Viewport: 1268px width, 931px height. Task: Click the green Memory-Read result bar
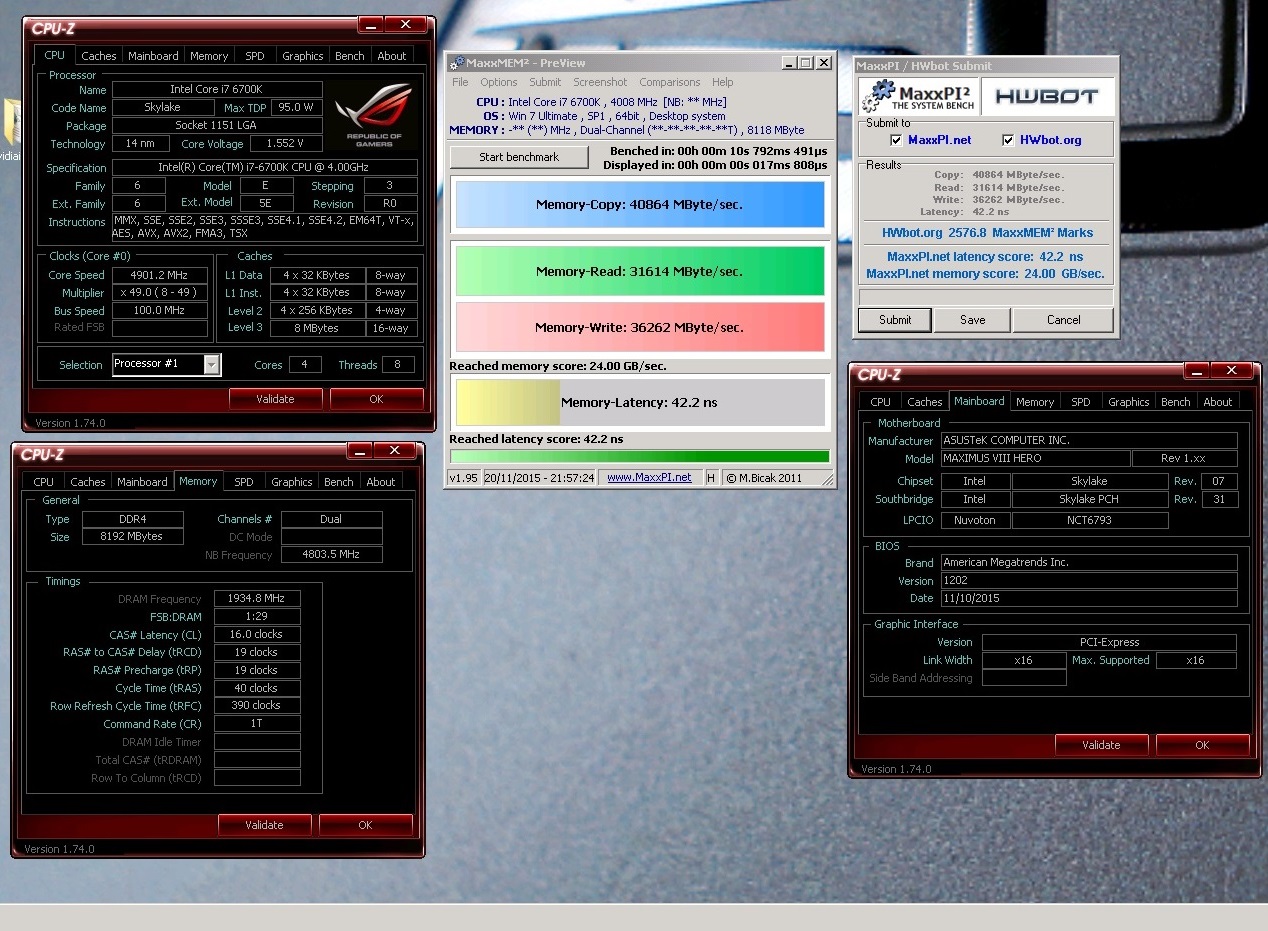tap(640, 271)
